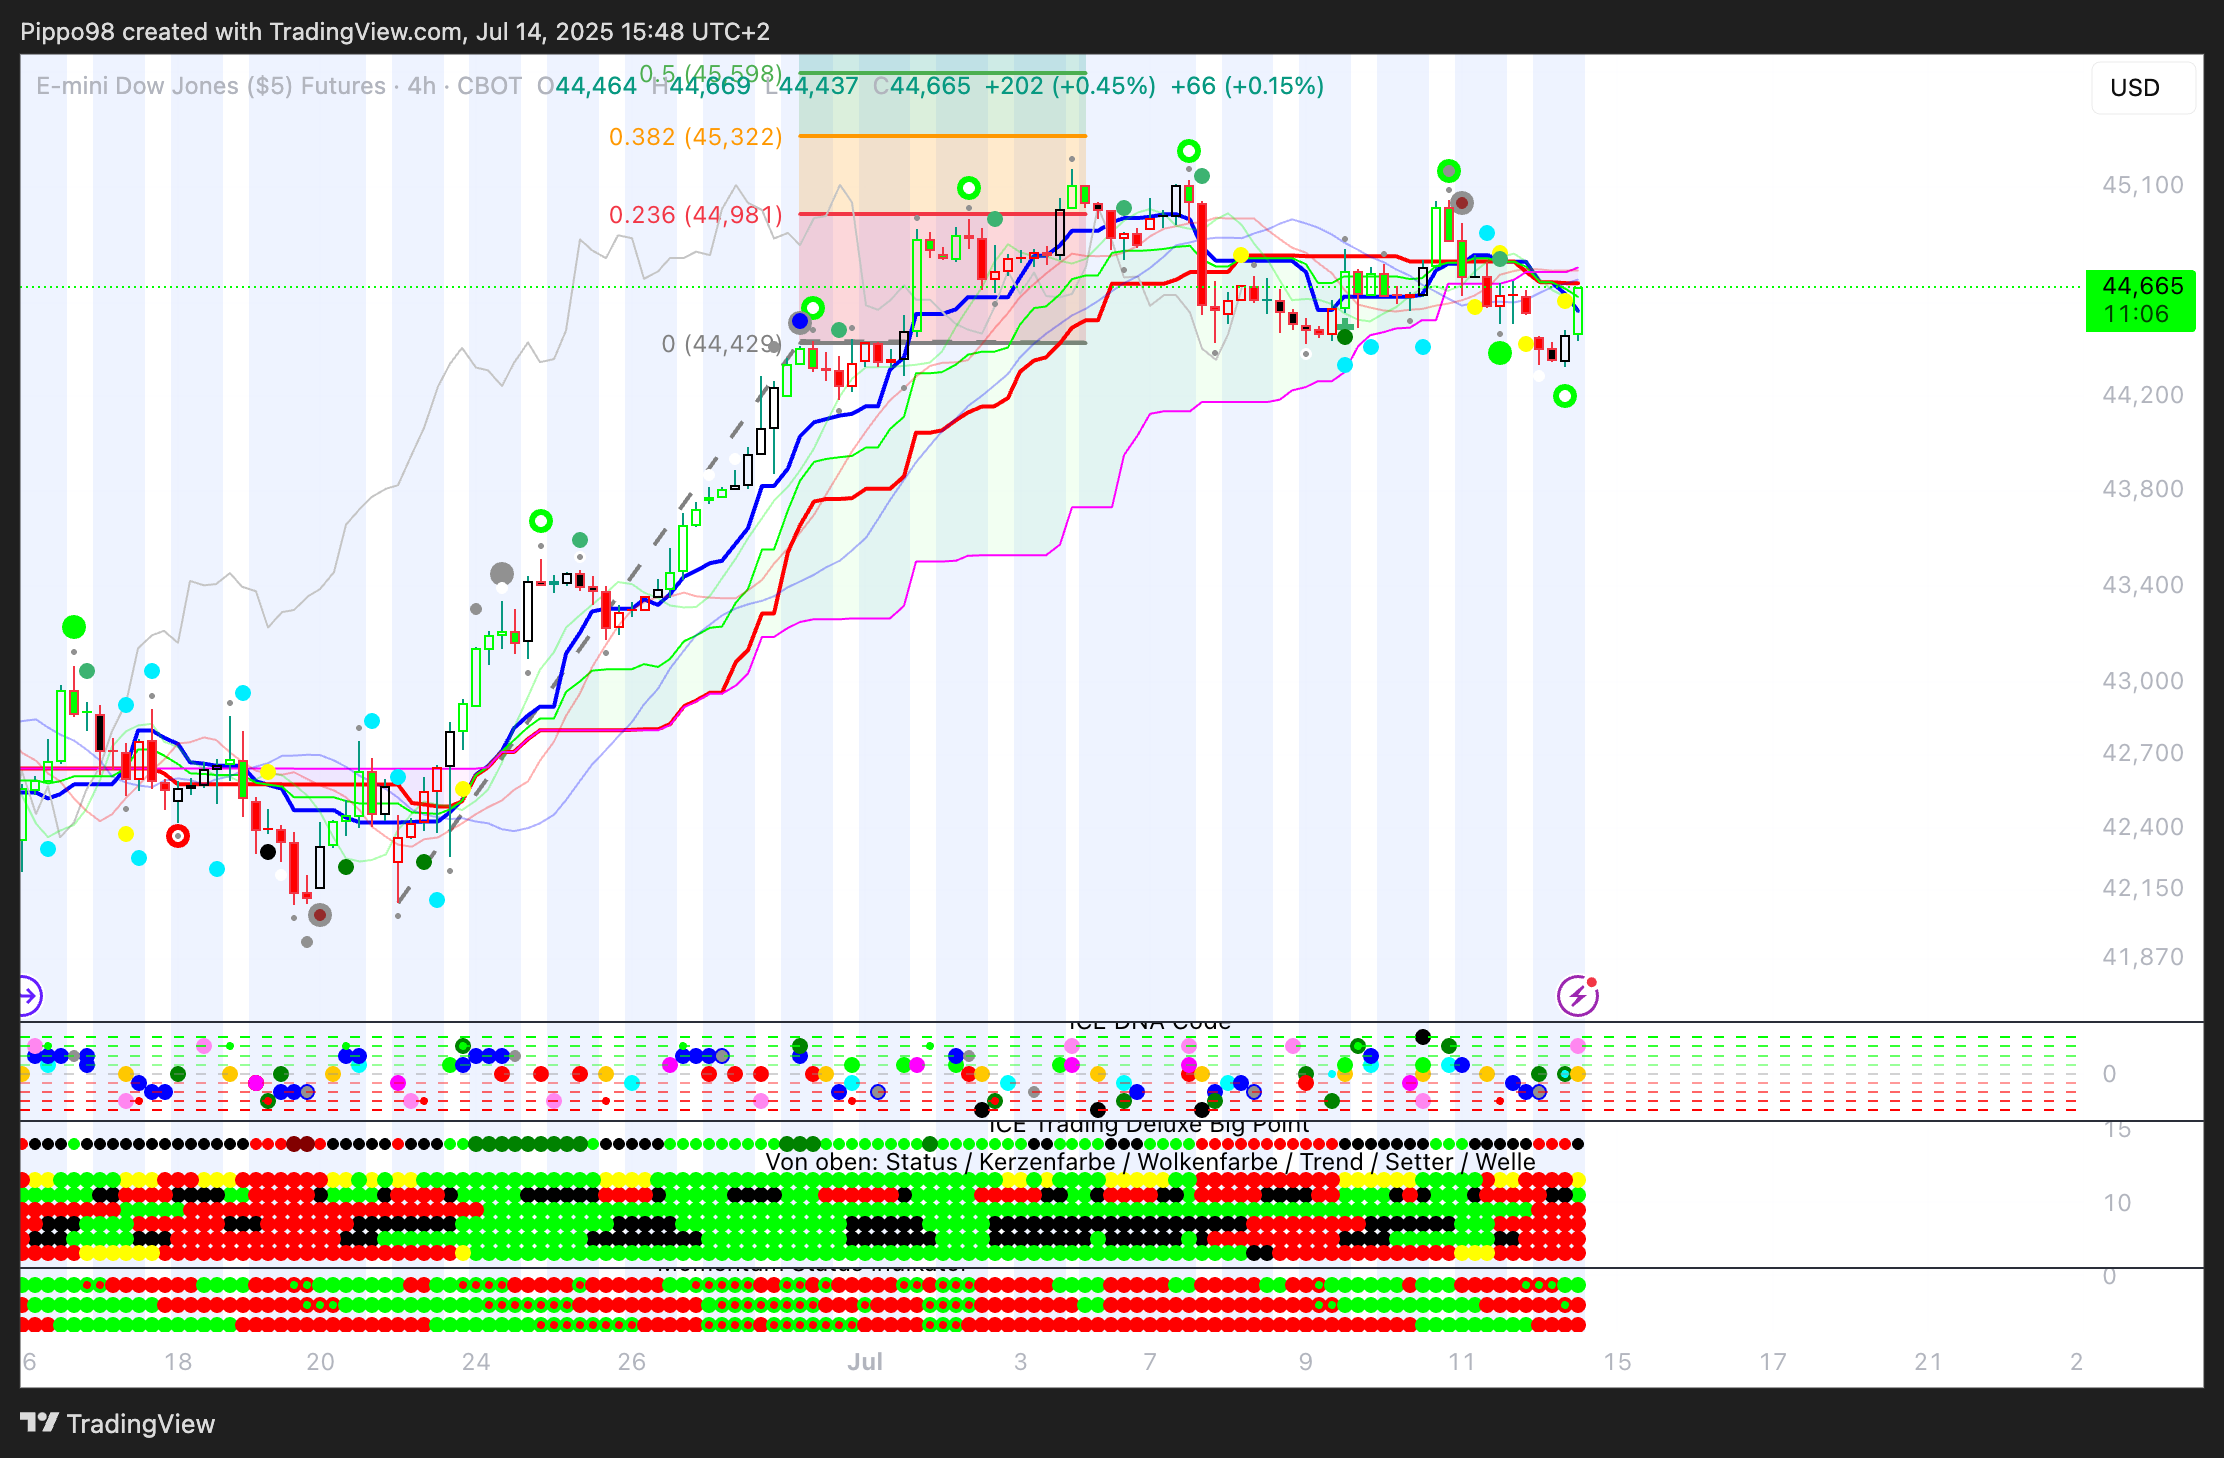Click the TradingView logo at bottom left

click(117, 1423)
